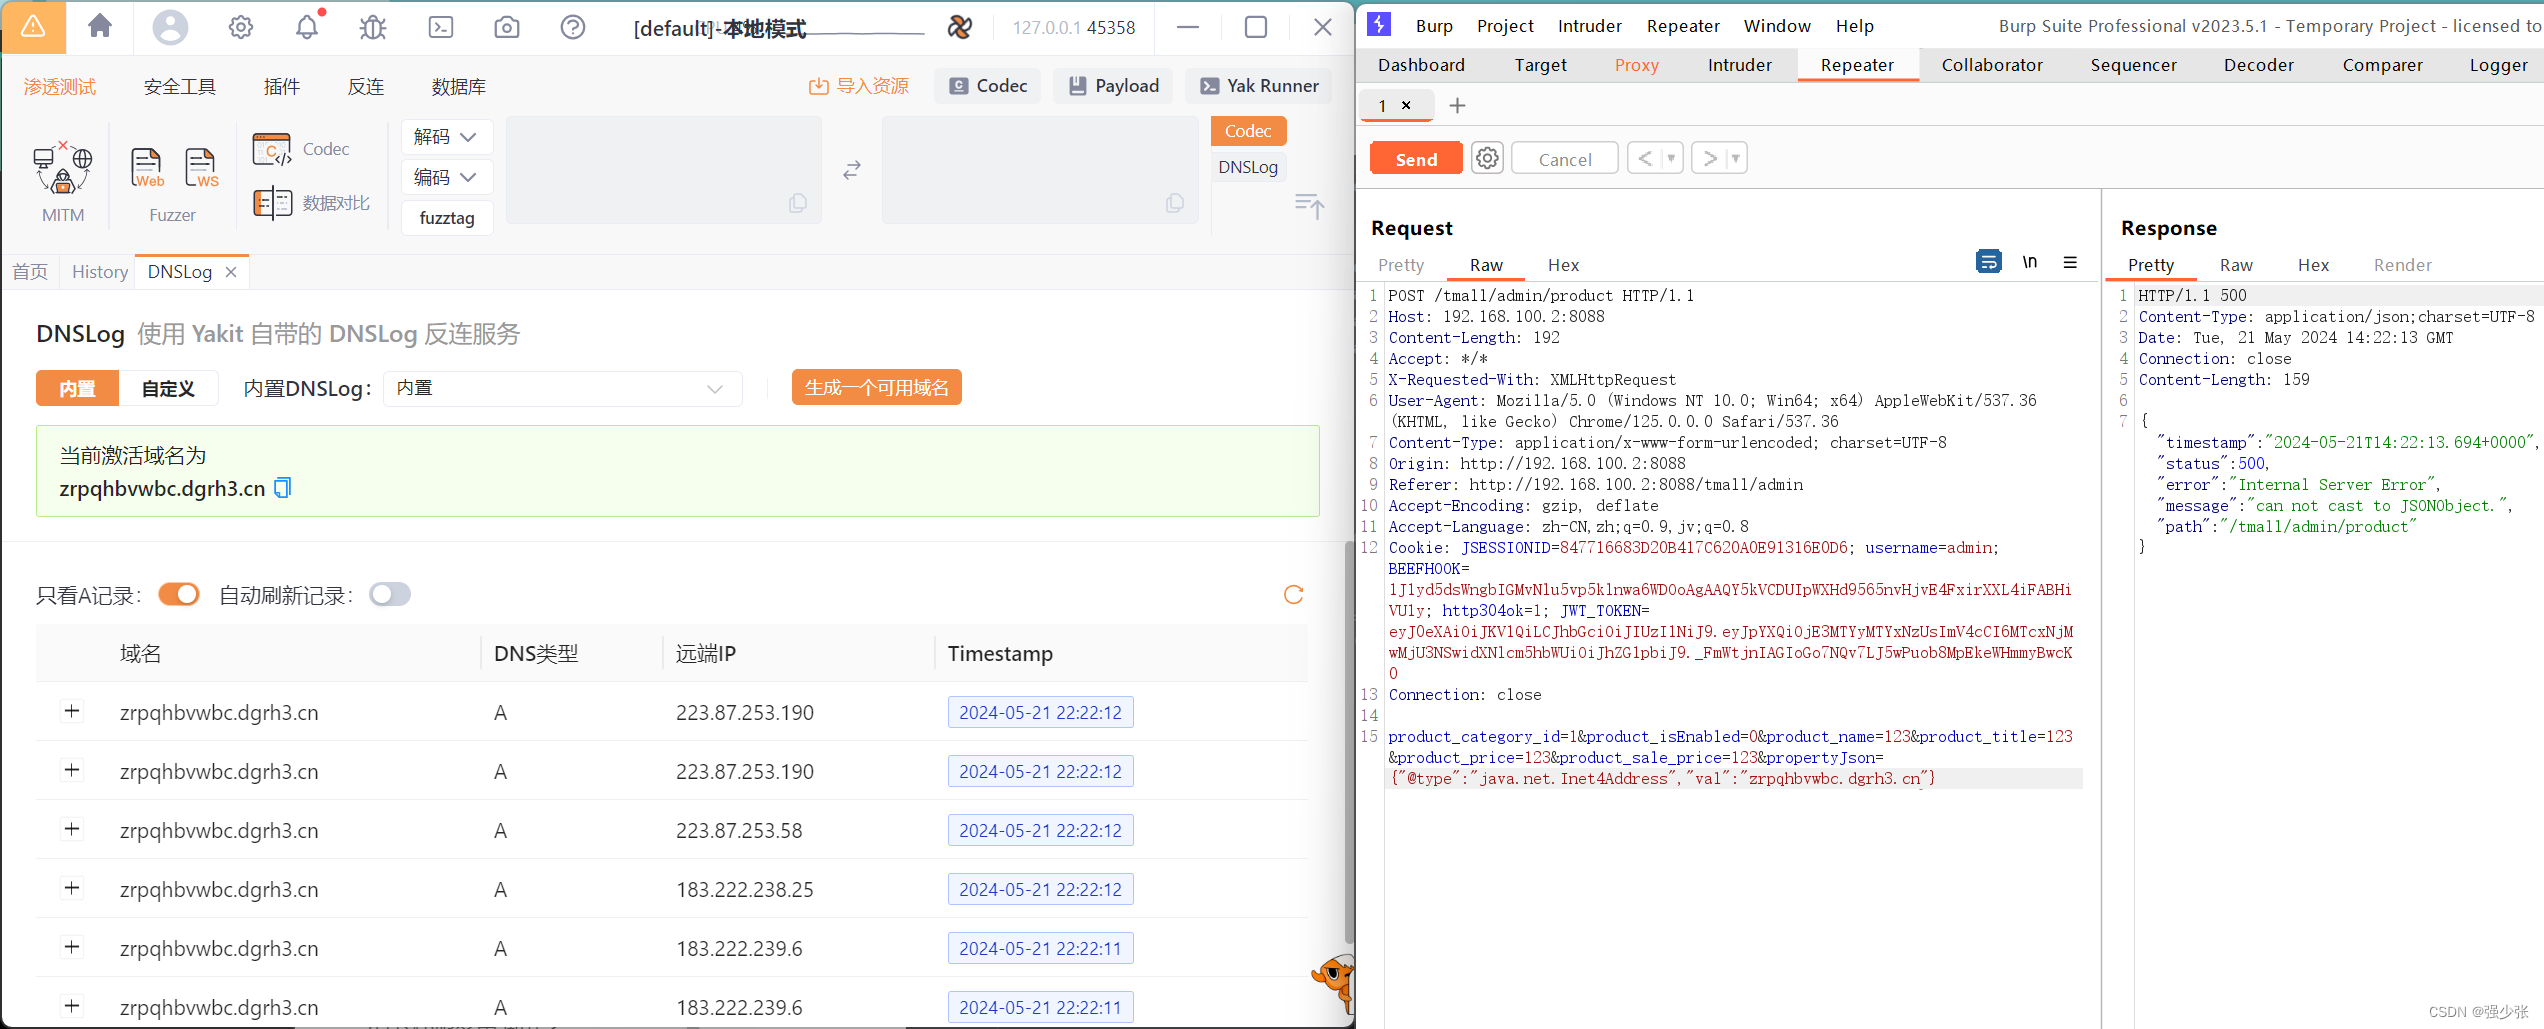Screen dimensions: 2544x1029
Task: Open Yakit settings gear icon
Action: point(241,27)
